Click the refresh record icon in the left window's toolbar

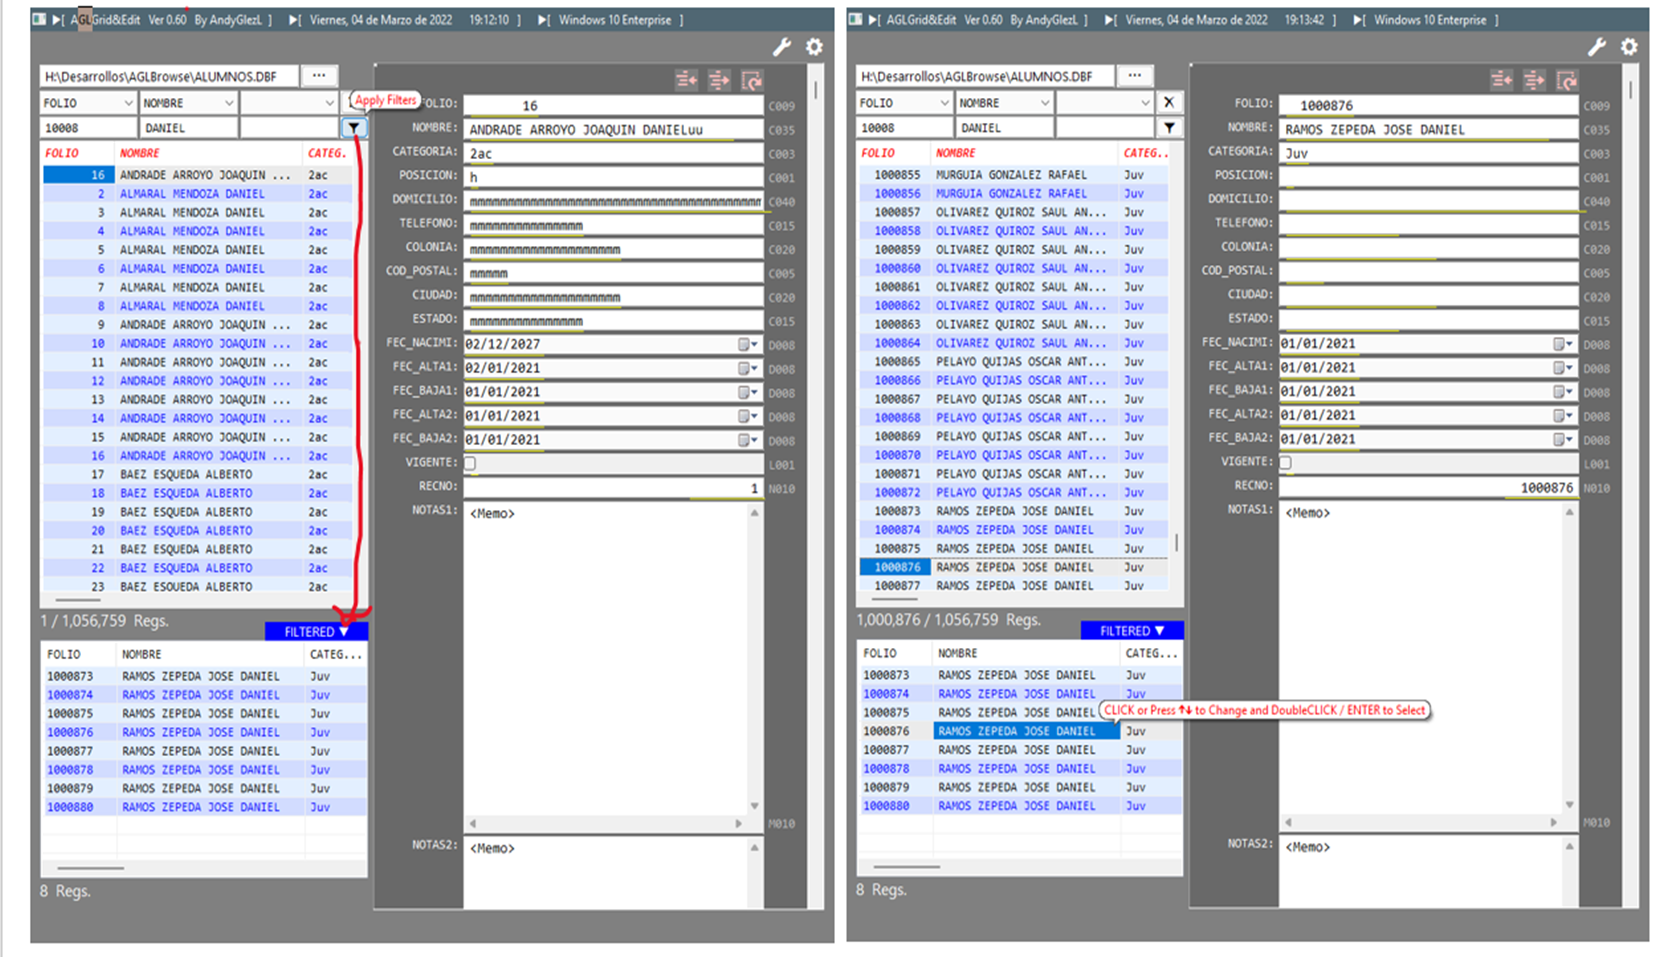752,80
